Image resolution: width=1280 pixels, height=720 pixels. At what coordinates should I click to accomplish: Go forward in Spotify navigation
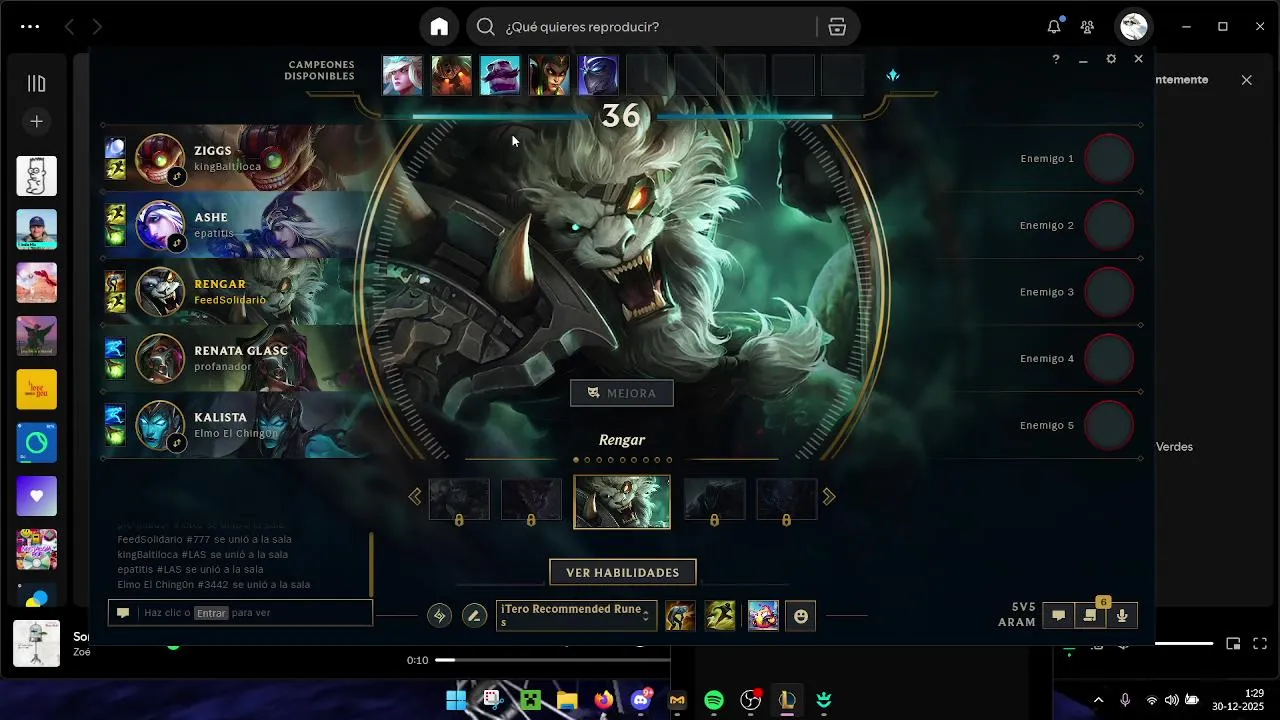click(97, 27)
